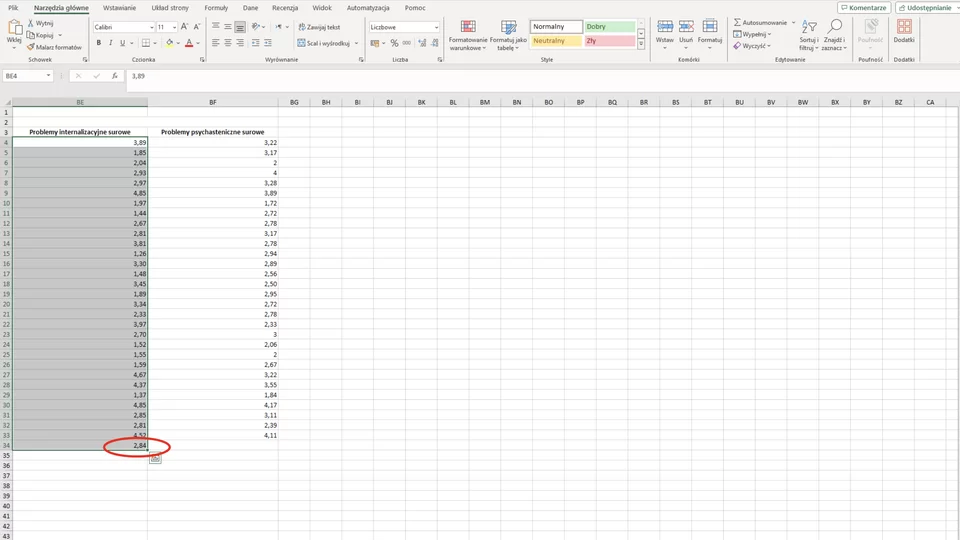Expand Scal i wyśrodkuj dropdown arrow
This screenshot has width=960, height=540.
click(x=356, y=43)
